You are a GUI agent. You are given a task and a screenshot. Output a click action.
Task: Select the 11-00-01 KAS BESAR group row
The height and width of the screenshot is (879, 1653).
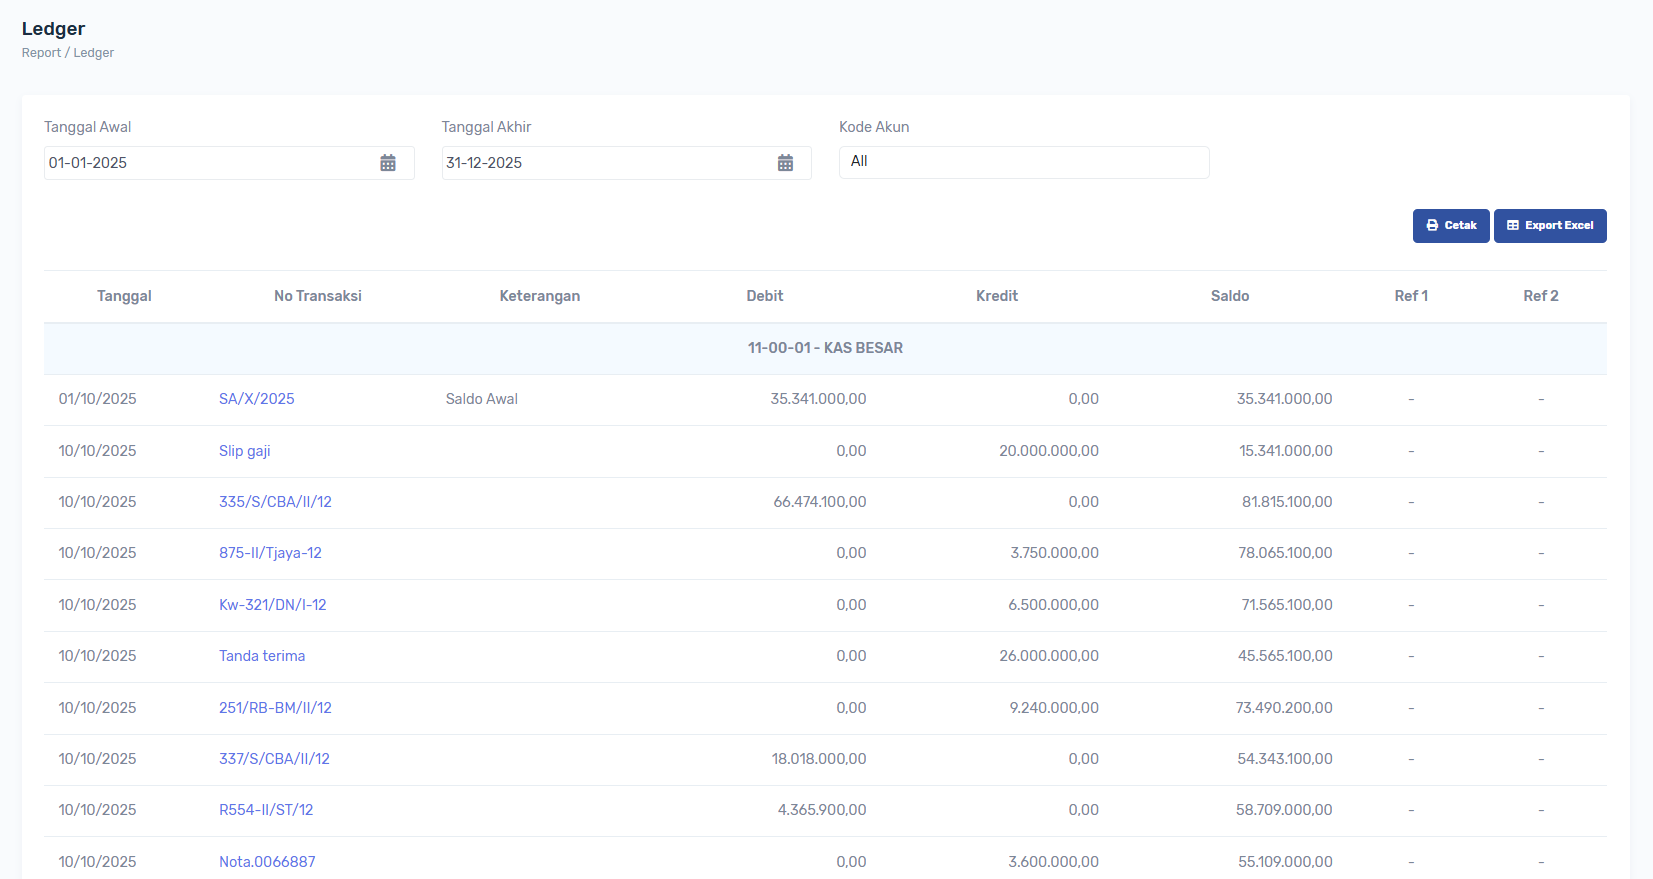[825, 348]
